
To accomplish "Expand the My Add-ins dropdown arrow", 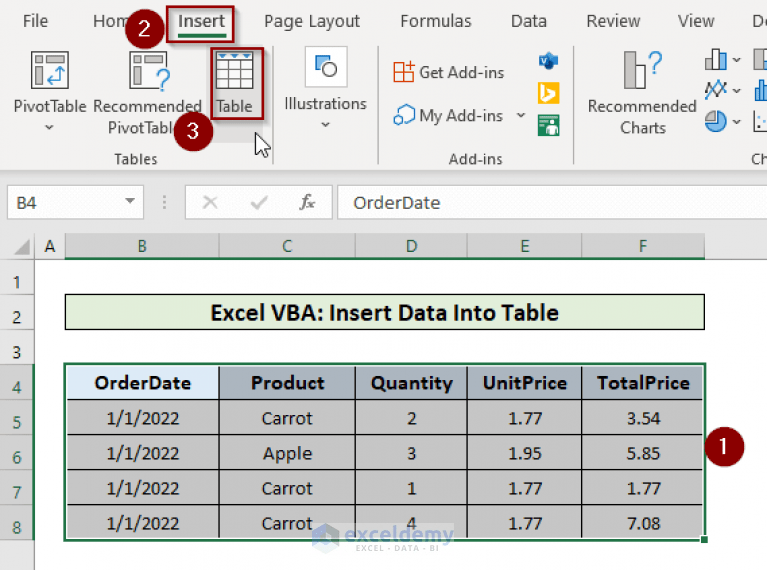I will pyautogui.click(x=521, y=115).
